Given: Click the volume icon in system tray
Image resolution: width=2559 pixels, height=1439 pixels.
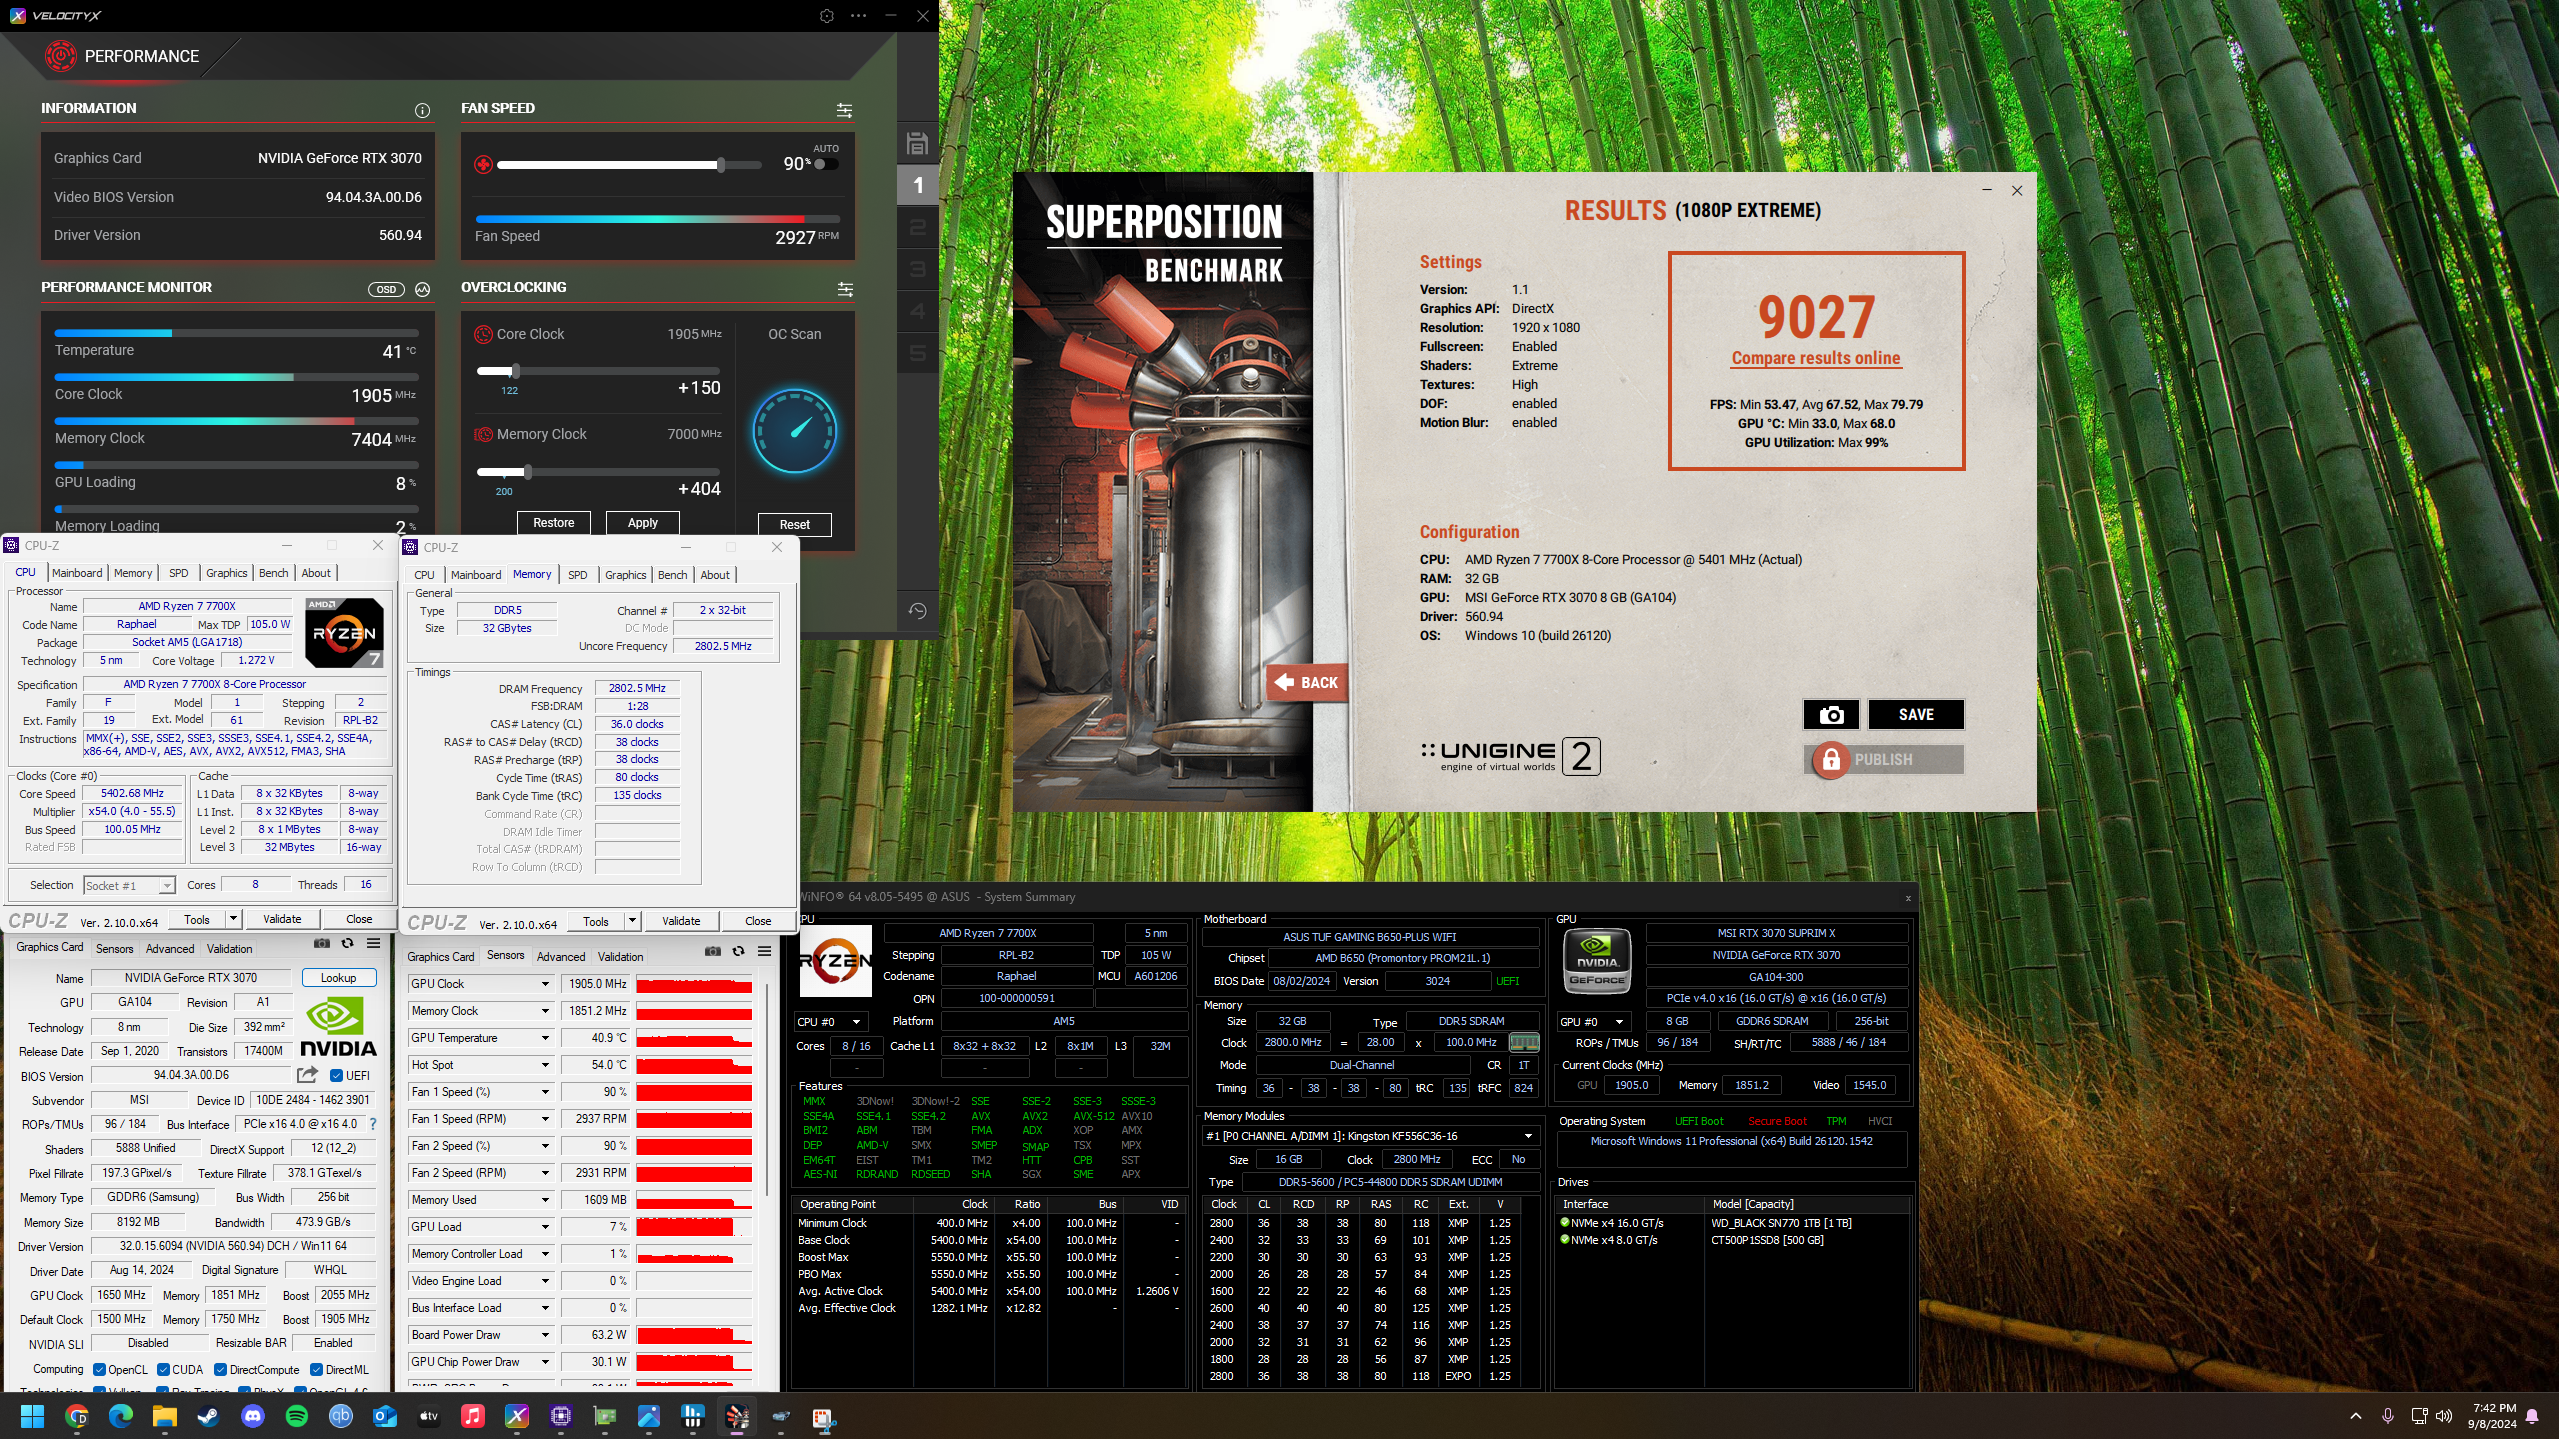Looking at the screenshot, I should click(x=2444, y=1416).
